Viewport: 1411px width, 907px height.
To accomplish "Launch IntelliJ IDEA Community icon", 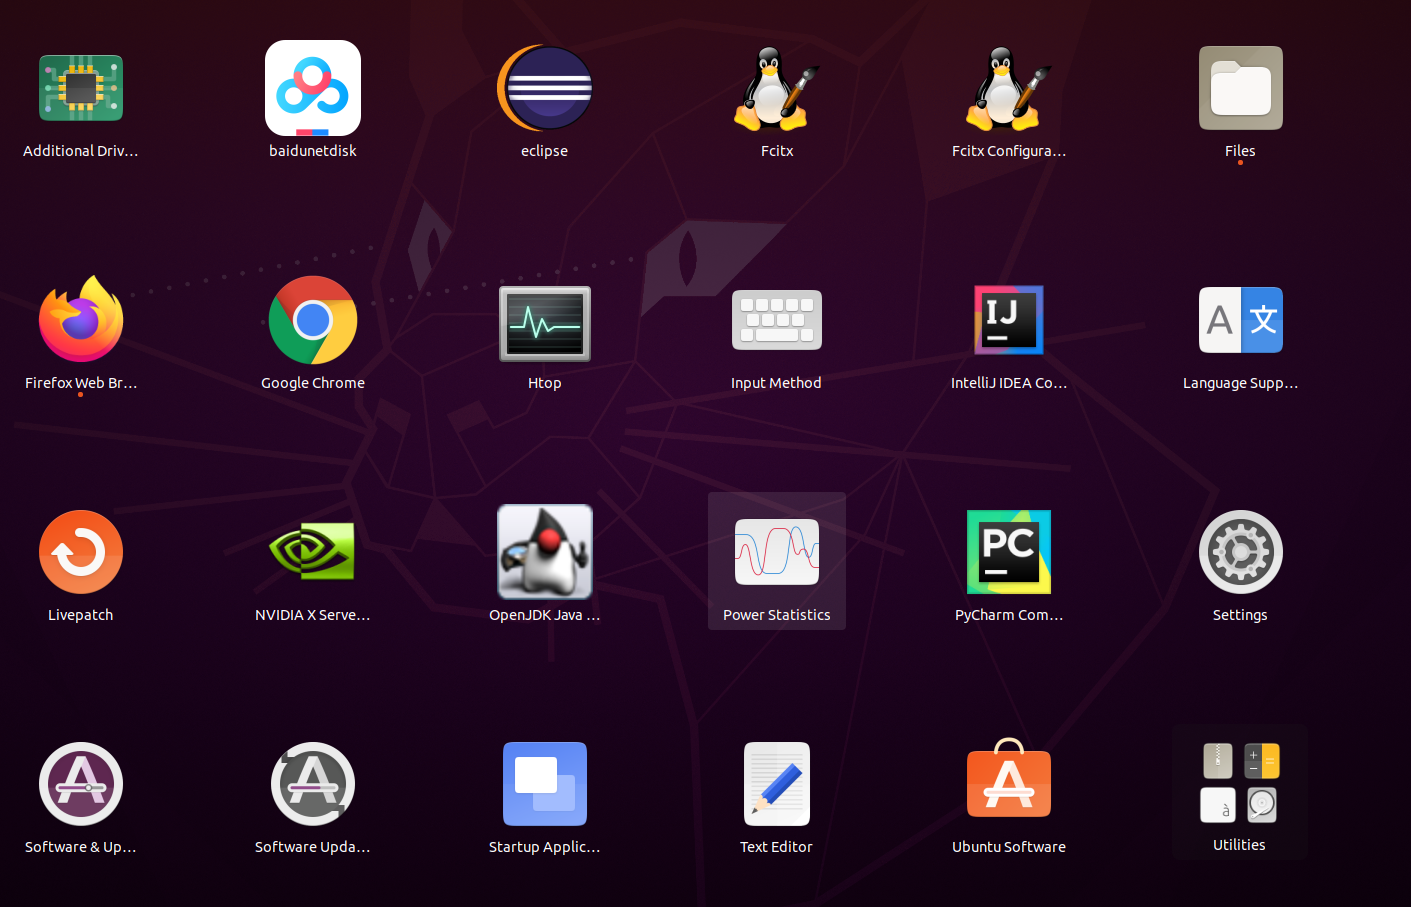I will (1009, 320).
